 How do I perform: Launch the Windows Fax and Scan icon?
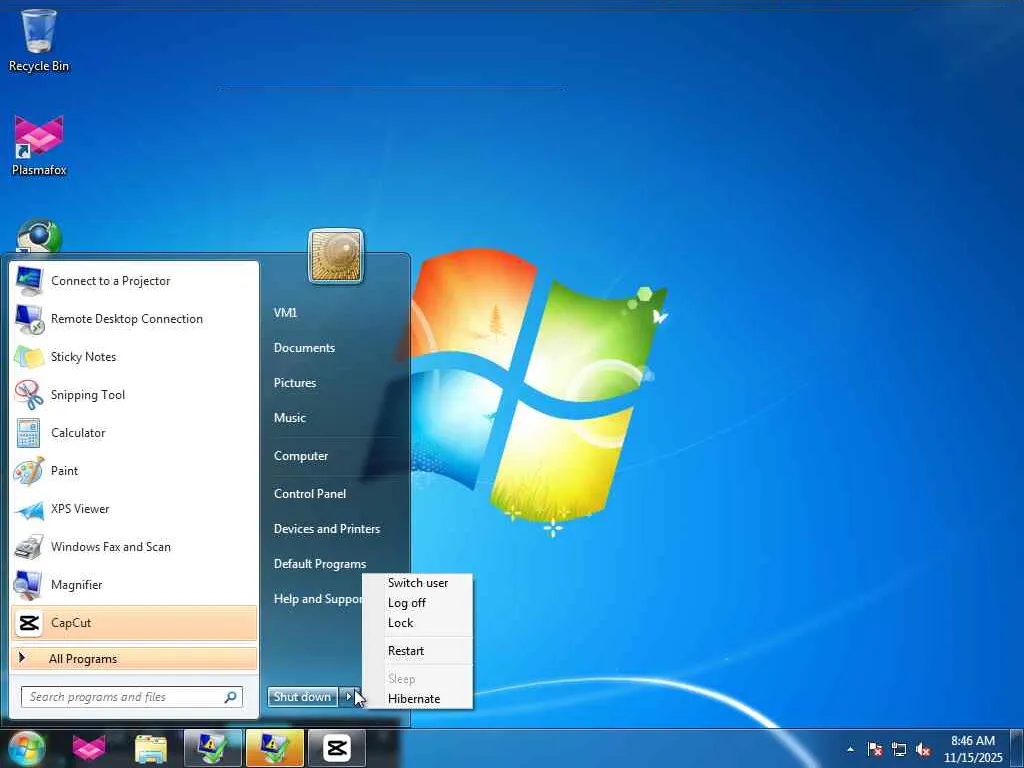pos(29,547)
